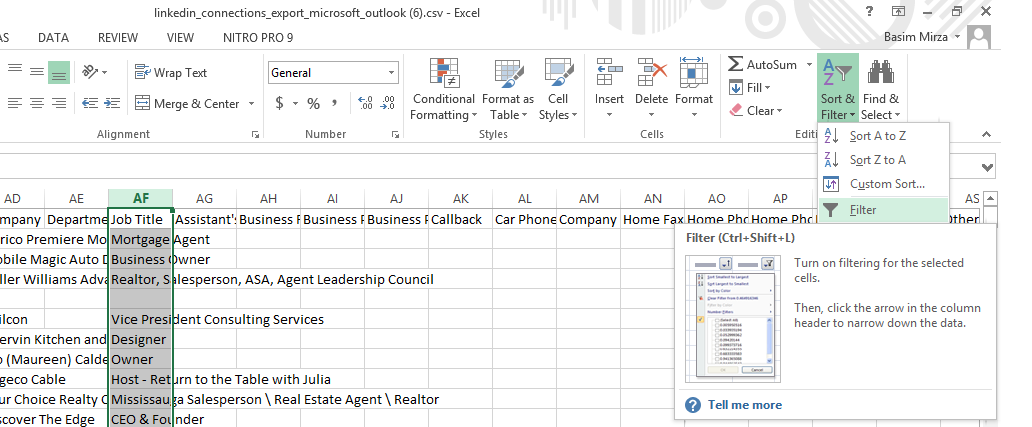The height and width of the screenshot is (427, 1032).
Task: Align text left in Alignment group
Action: point(14,103)
